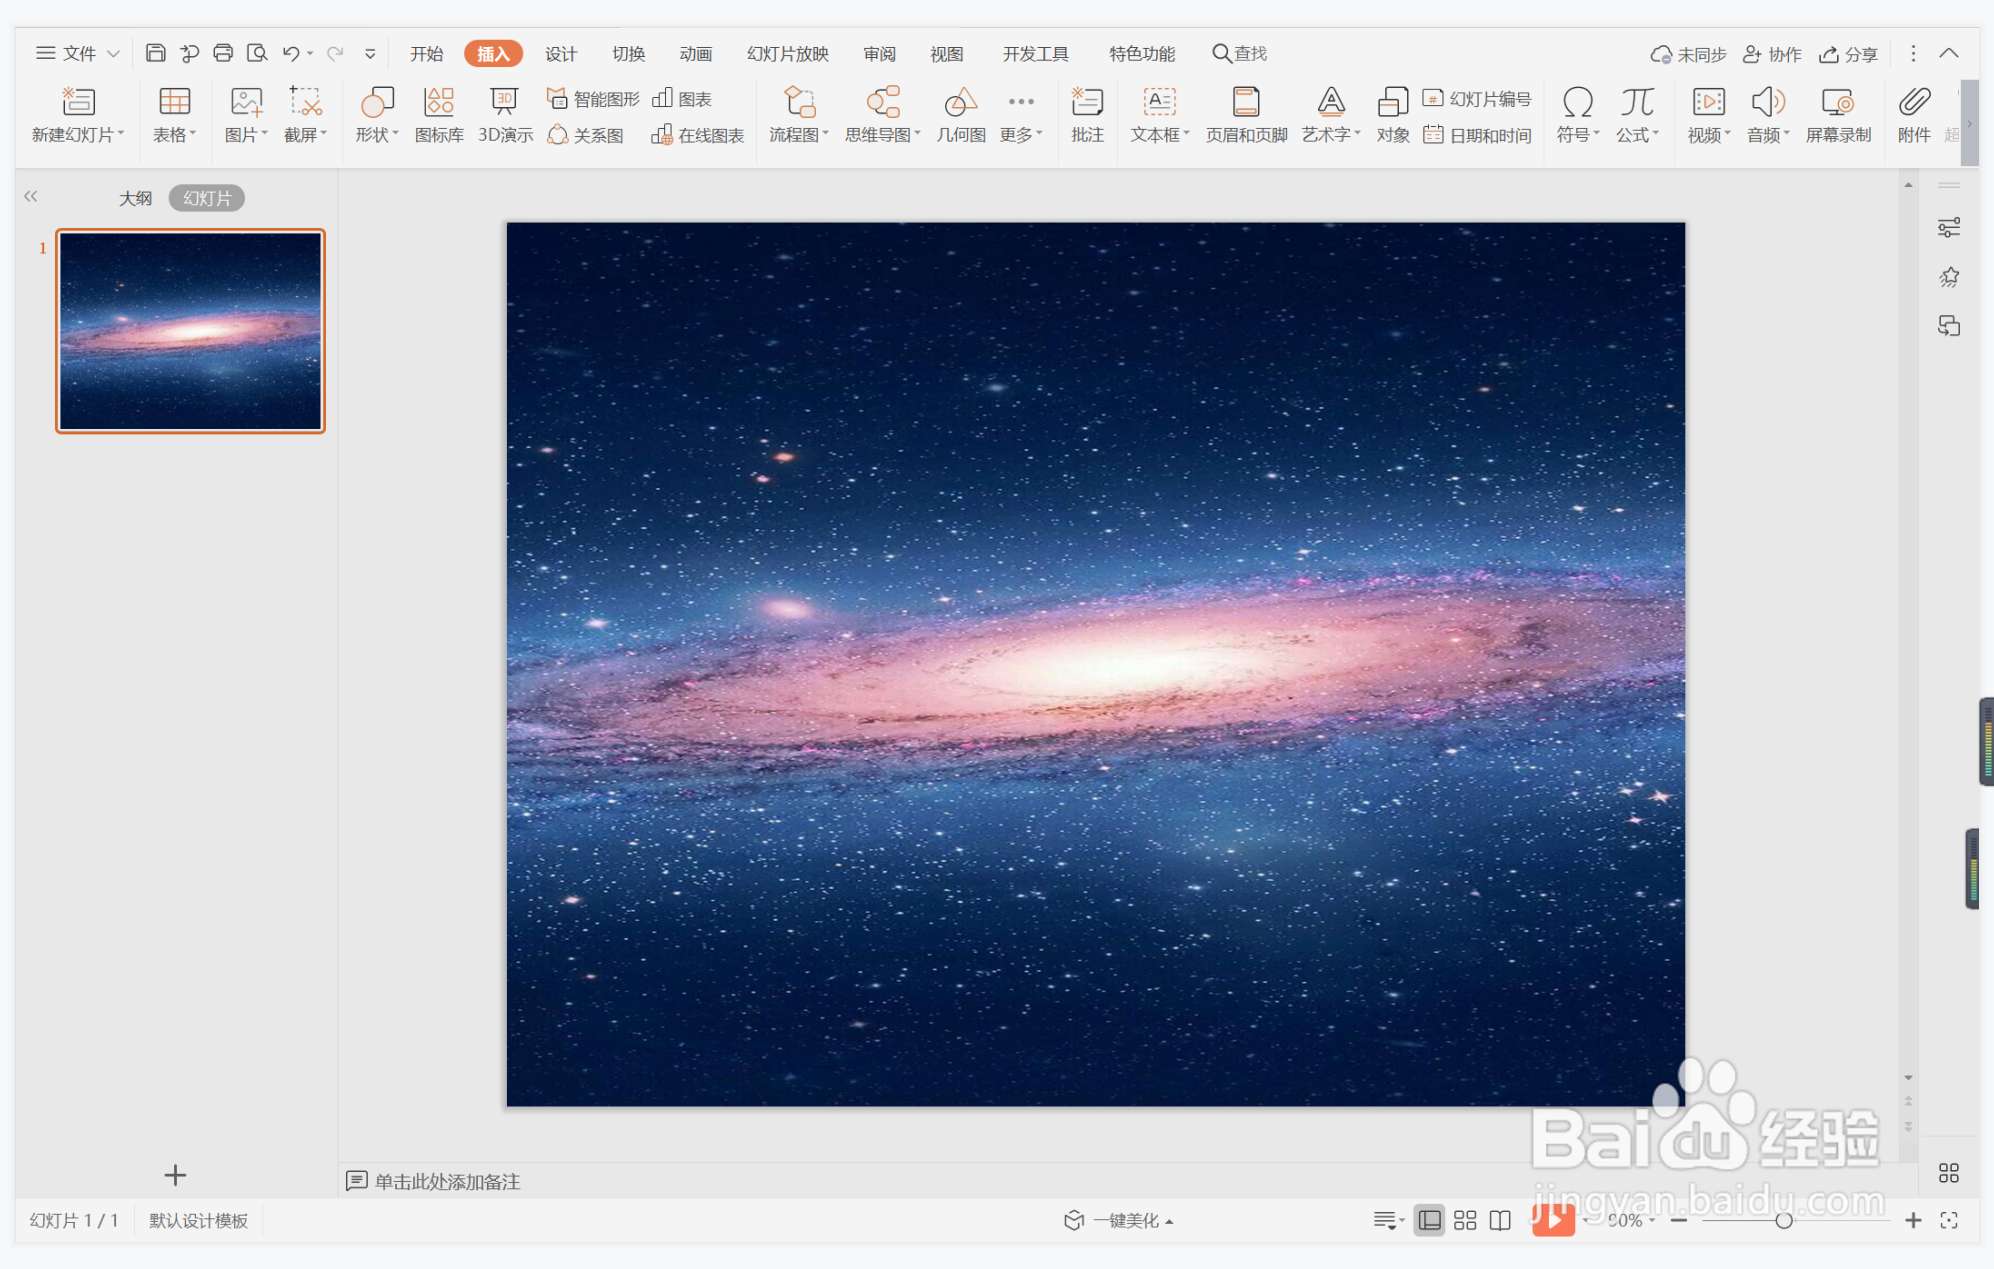Screen dimensions: 1994x1269
Task: Insert Date and Time (日期和时间)
Action: click(x=1477, y=135)
